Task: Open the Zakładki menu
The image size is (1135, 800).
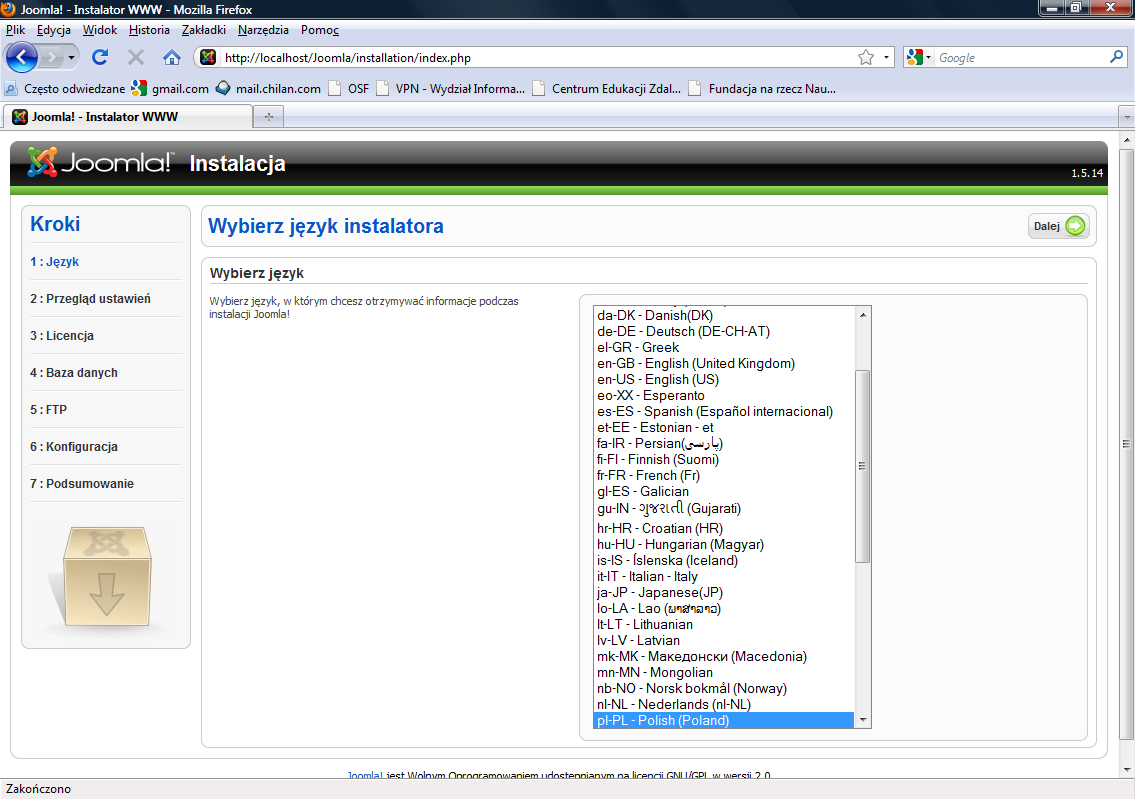Action: click(203, 30)
